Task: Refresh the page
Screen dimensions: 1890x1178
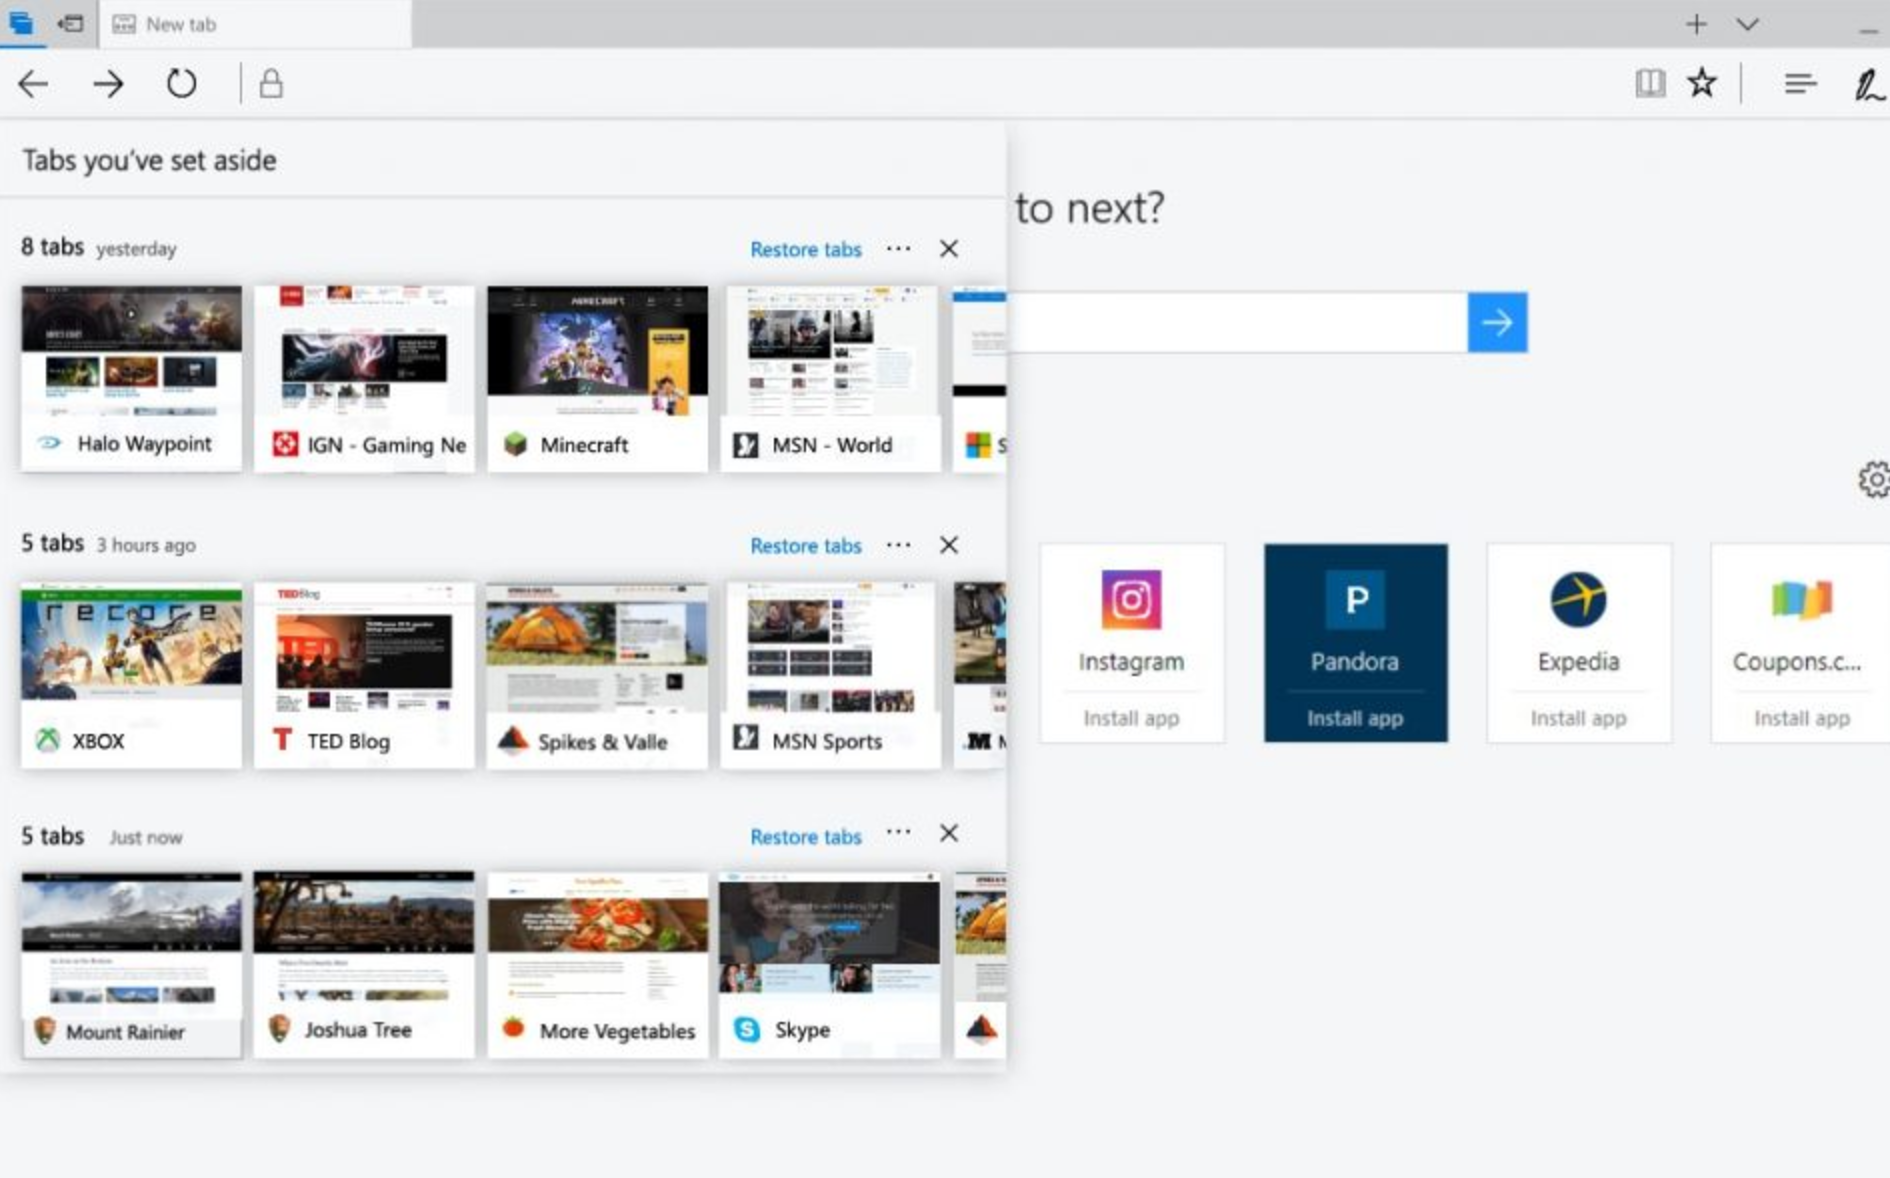Action: pyautogui.click(x=181, y=83)
